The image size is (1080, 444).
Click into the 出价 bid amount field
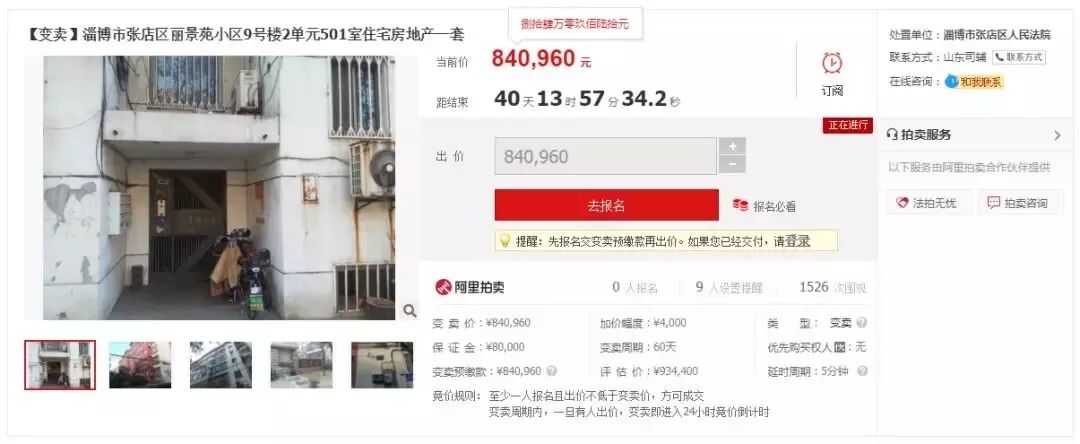tap(606, 156)
